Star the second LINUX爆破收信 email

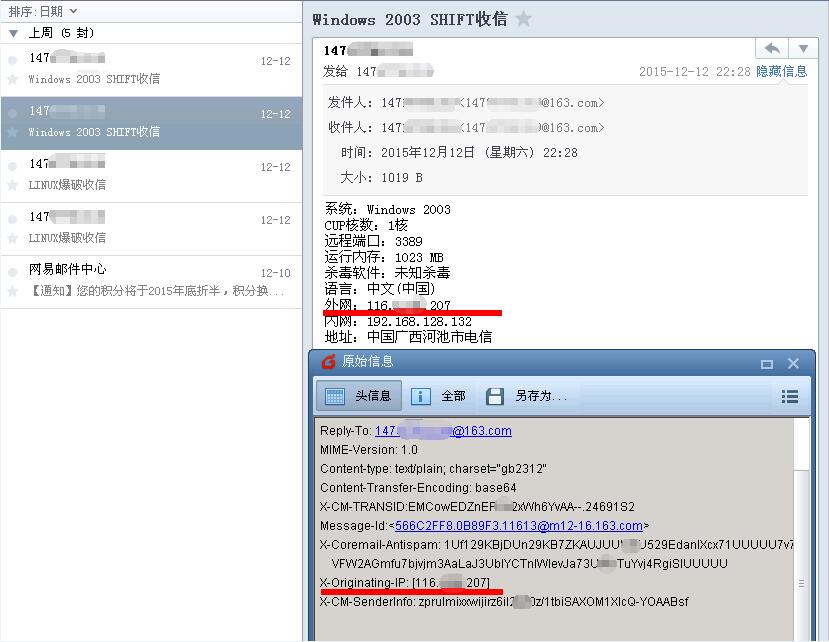click(x=13, y=238)
